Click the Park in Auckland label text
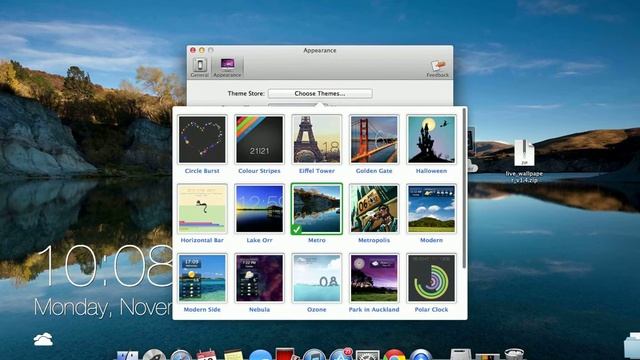Viewport: 640px width, 360px height. point(374,310)
